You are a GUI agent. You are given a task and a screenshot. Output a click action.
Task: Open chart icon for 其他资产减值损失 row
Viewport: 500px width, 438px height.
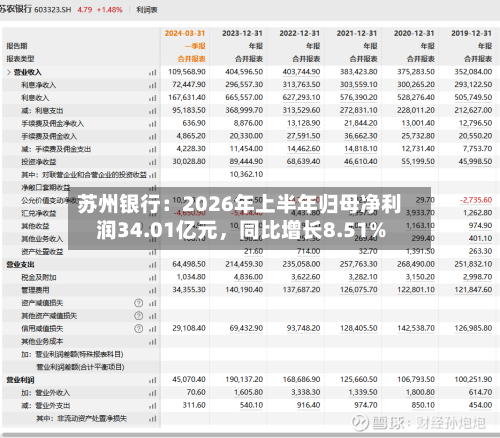tap(152, 316)
